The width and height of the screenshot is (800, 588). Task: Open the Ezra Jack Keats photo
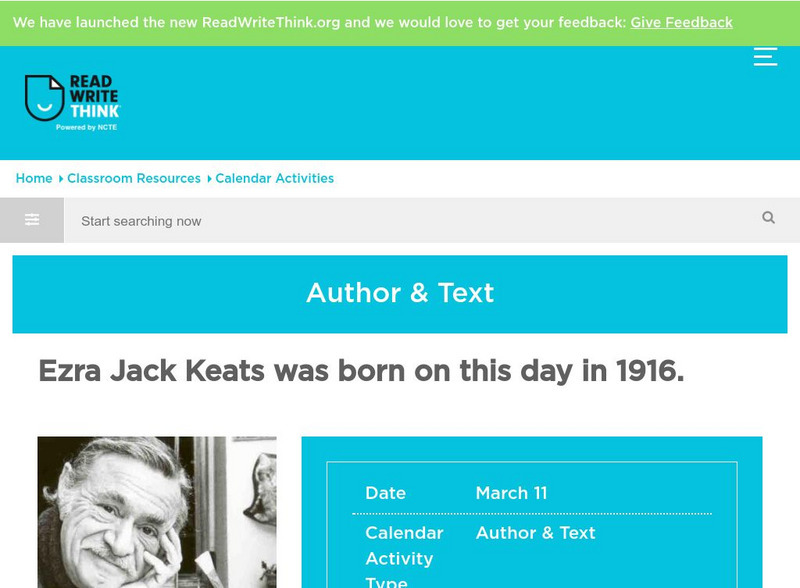[157, 512]
